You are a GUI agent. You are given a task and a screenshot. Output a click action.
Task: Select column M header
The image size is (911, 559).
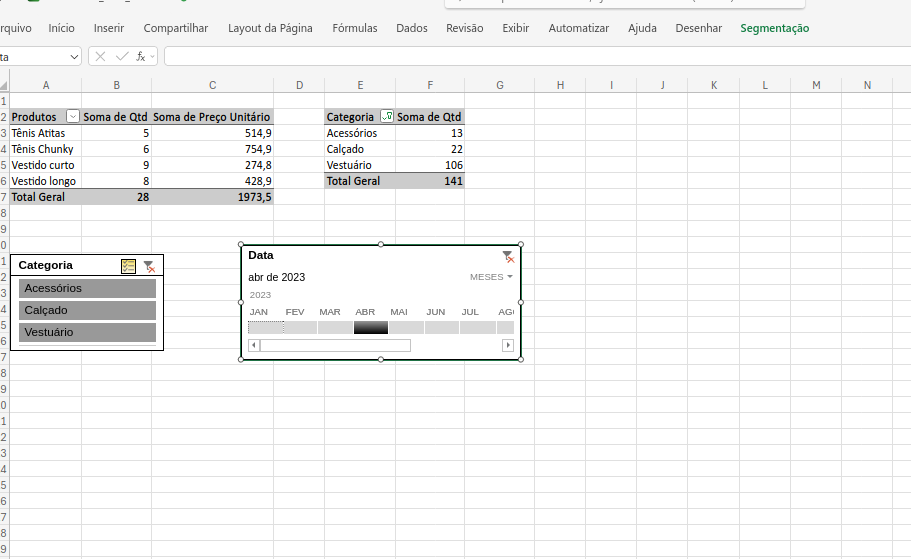click(x=816, y=85)
